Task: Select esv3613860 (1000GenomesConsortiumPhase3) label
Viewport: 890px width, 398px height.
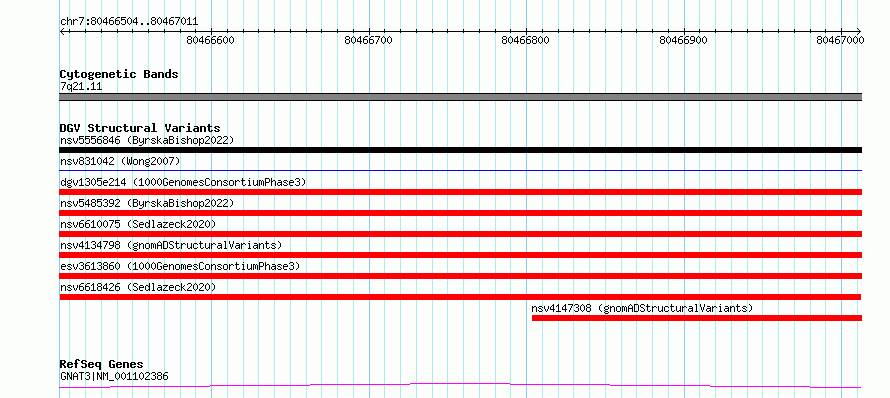Action: 180,266
